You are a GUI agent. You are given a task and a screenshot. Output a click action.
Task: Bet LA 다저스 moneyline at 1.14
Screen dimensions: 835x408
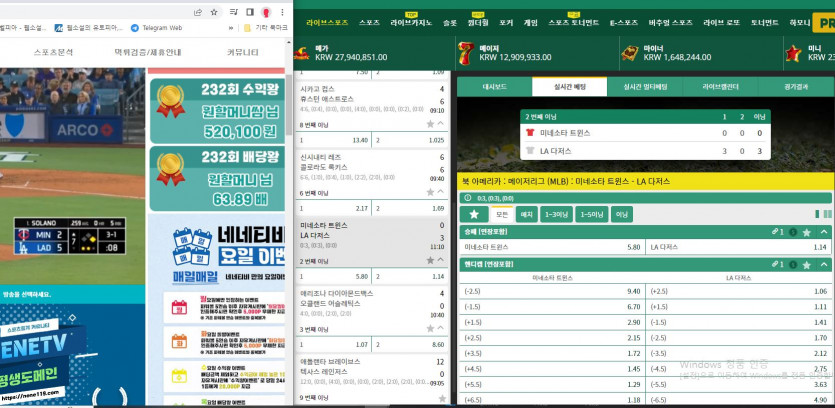pos(739,247)
